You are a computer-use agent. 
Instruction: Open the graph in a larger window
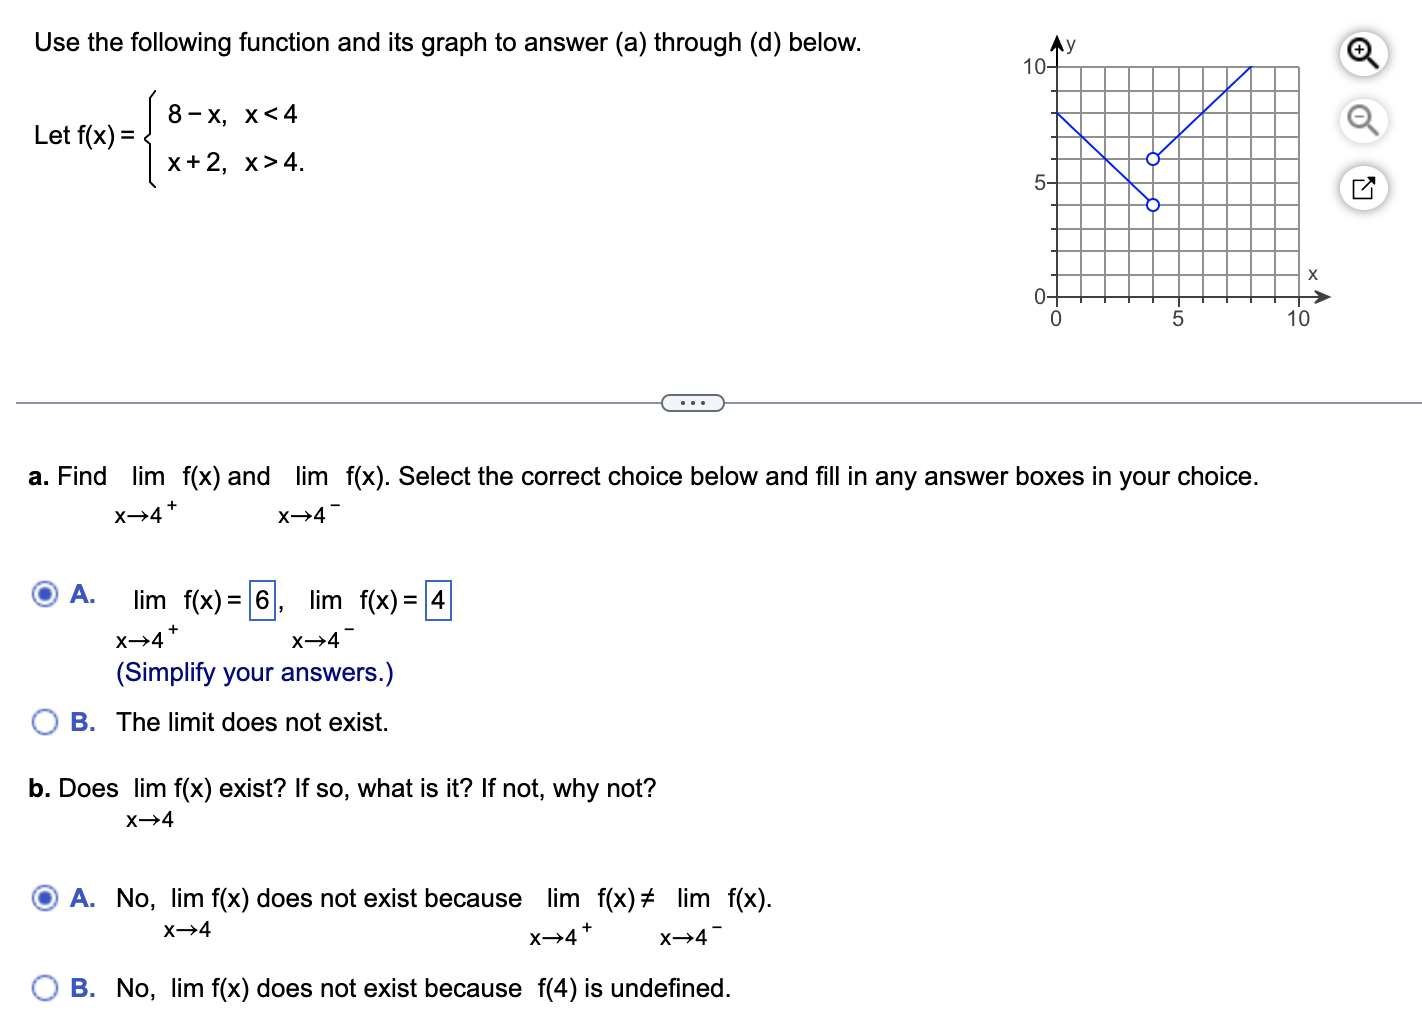[1363, 187]
